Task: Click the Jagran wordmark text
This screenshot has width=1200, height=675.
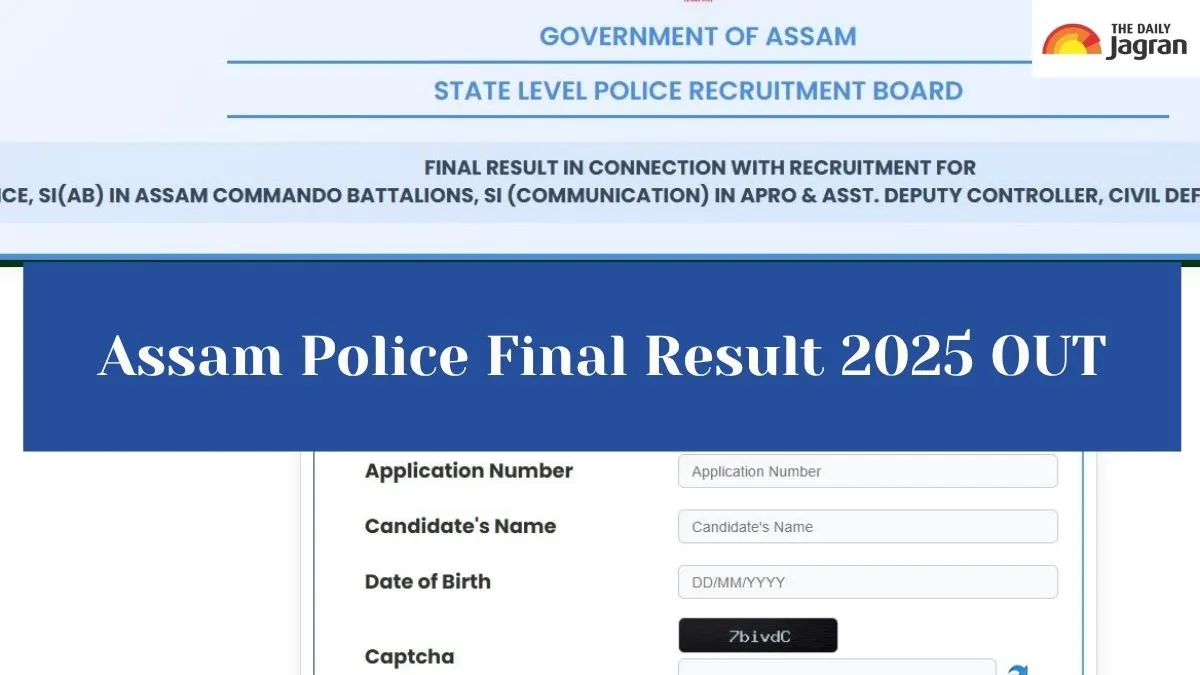Action: pyautogui.click(x=1147, y=47)
